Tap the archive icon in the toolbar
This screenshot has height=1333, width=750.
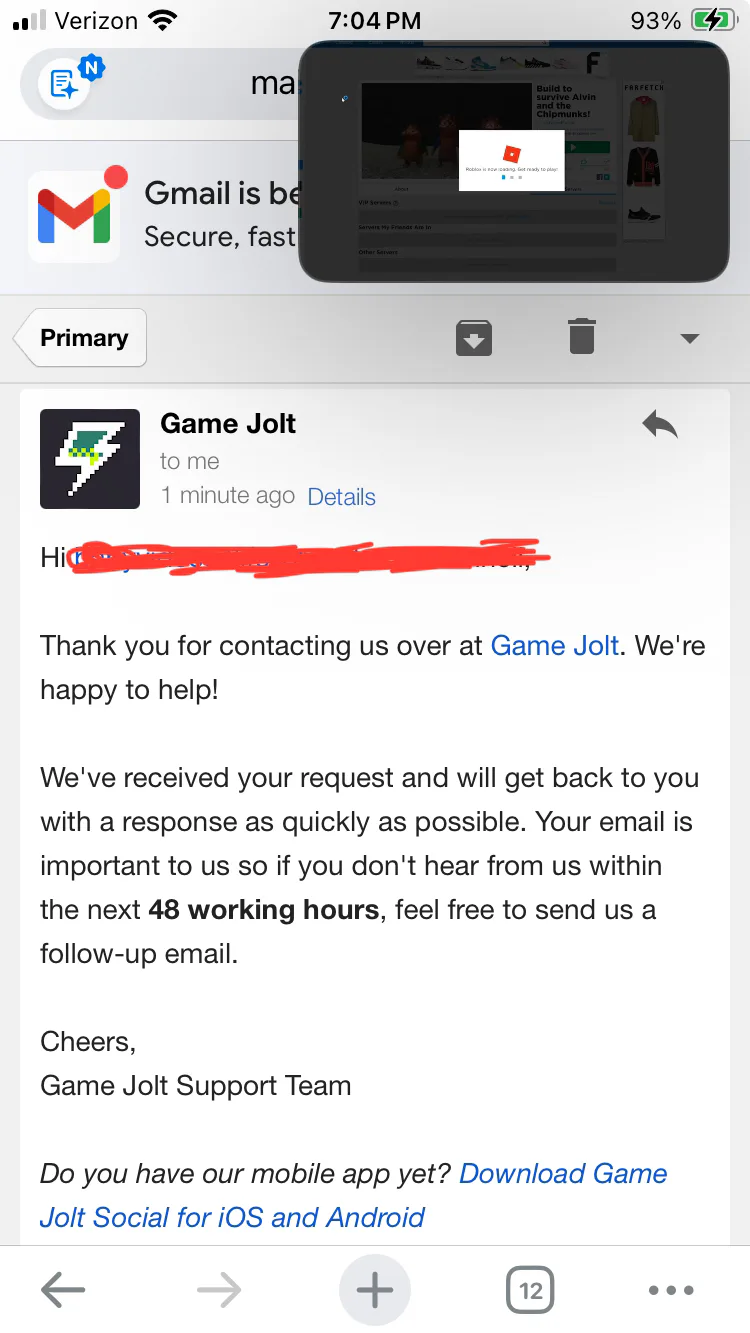[474, 337]
